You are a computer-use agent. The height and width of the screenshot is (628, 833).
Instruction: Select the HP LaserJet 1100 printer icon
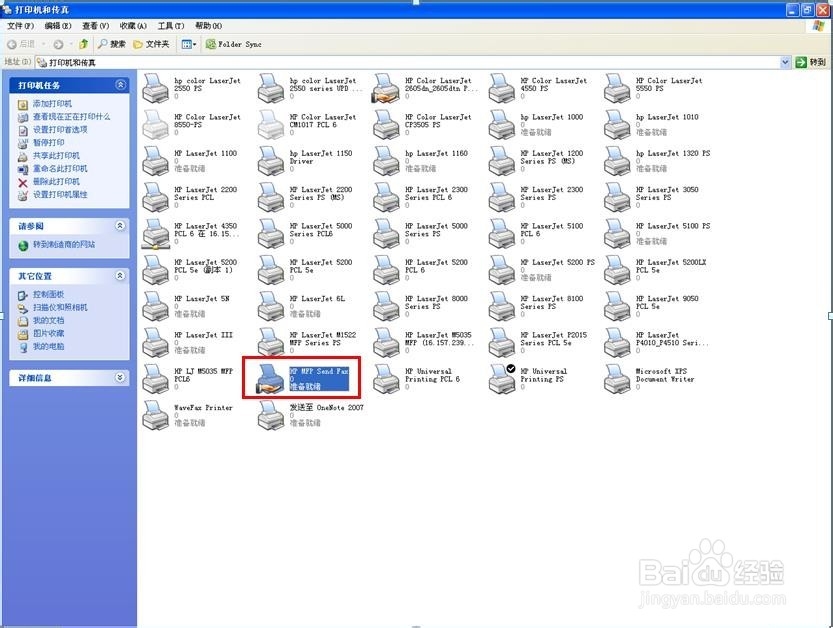tap(156, 161)
